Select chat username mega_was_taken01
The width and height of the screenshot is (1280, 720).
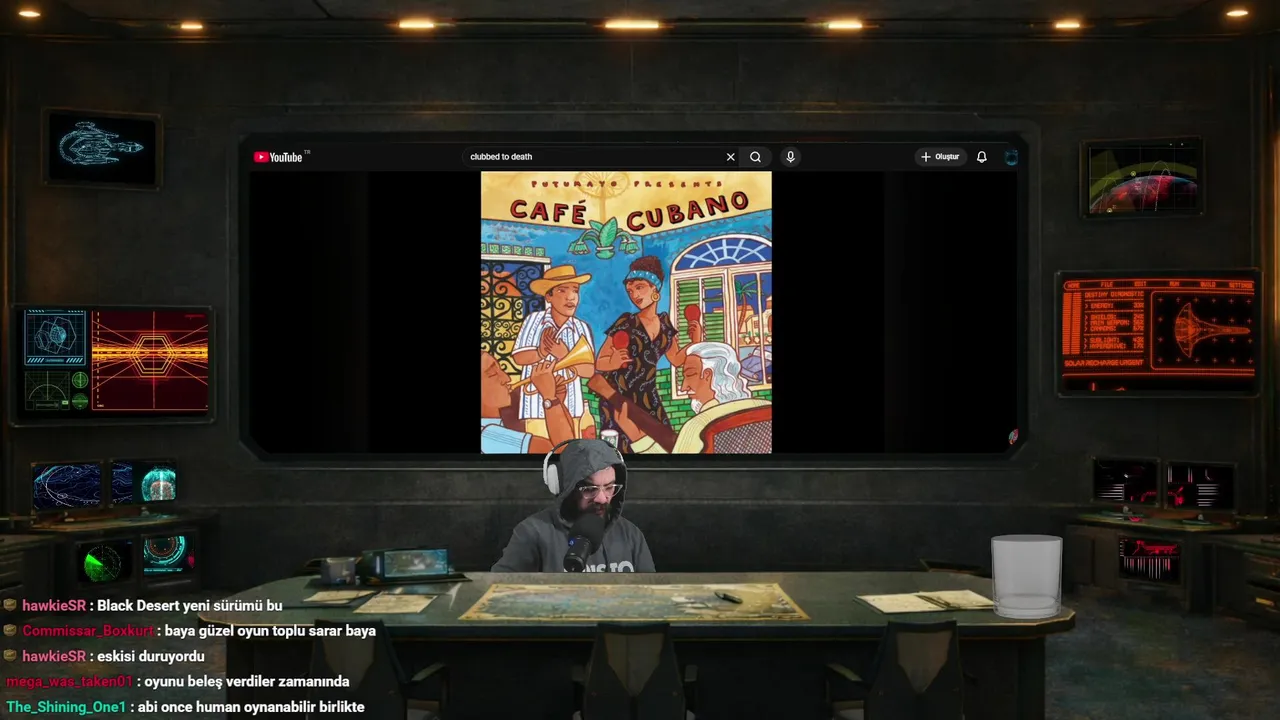tap(69, 682)
